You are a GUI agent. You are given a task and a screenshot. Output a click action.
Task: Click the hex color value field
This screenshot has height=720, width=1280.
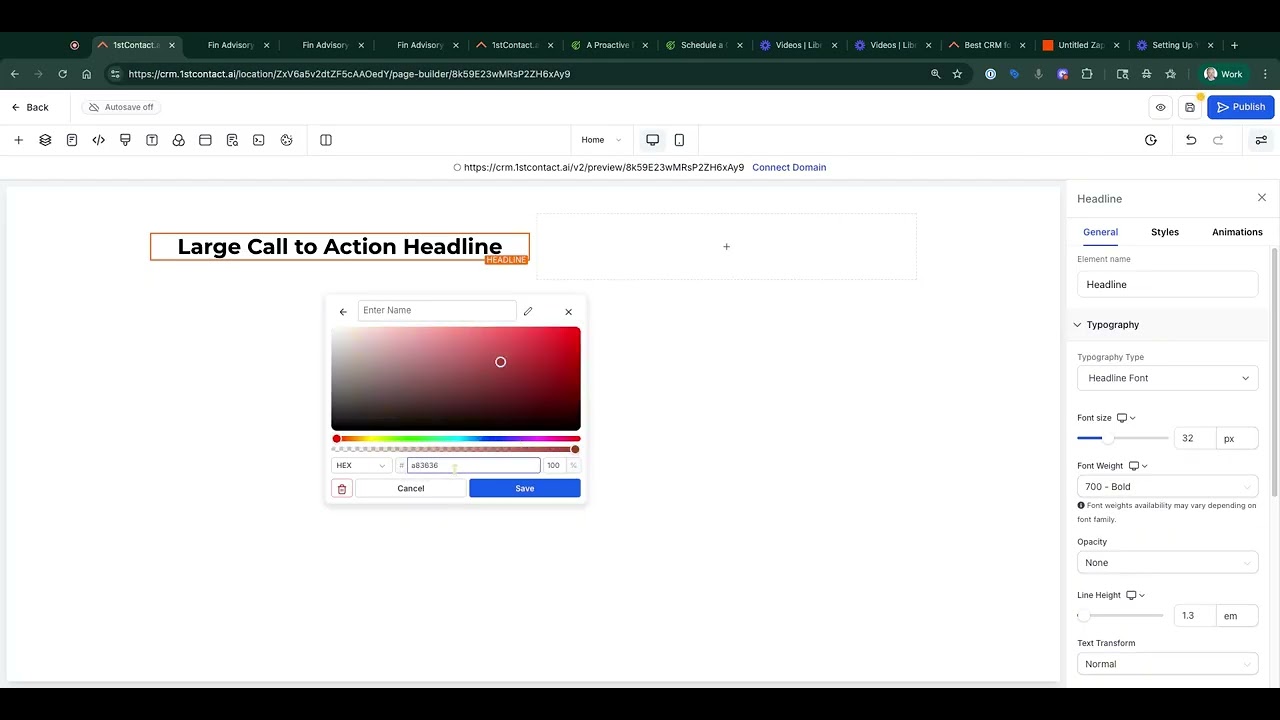pyautogui.click(x=473, y=465)
